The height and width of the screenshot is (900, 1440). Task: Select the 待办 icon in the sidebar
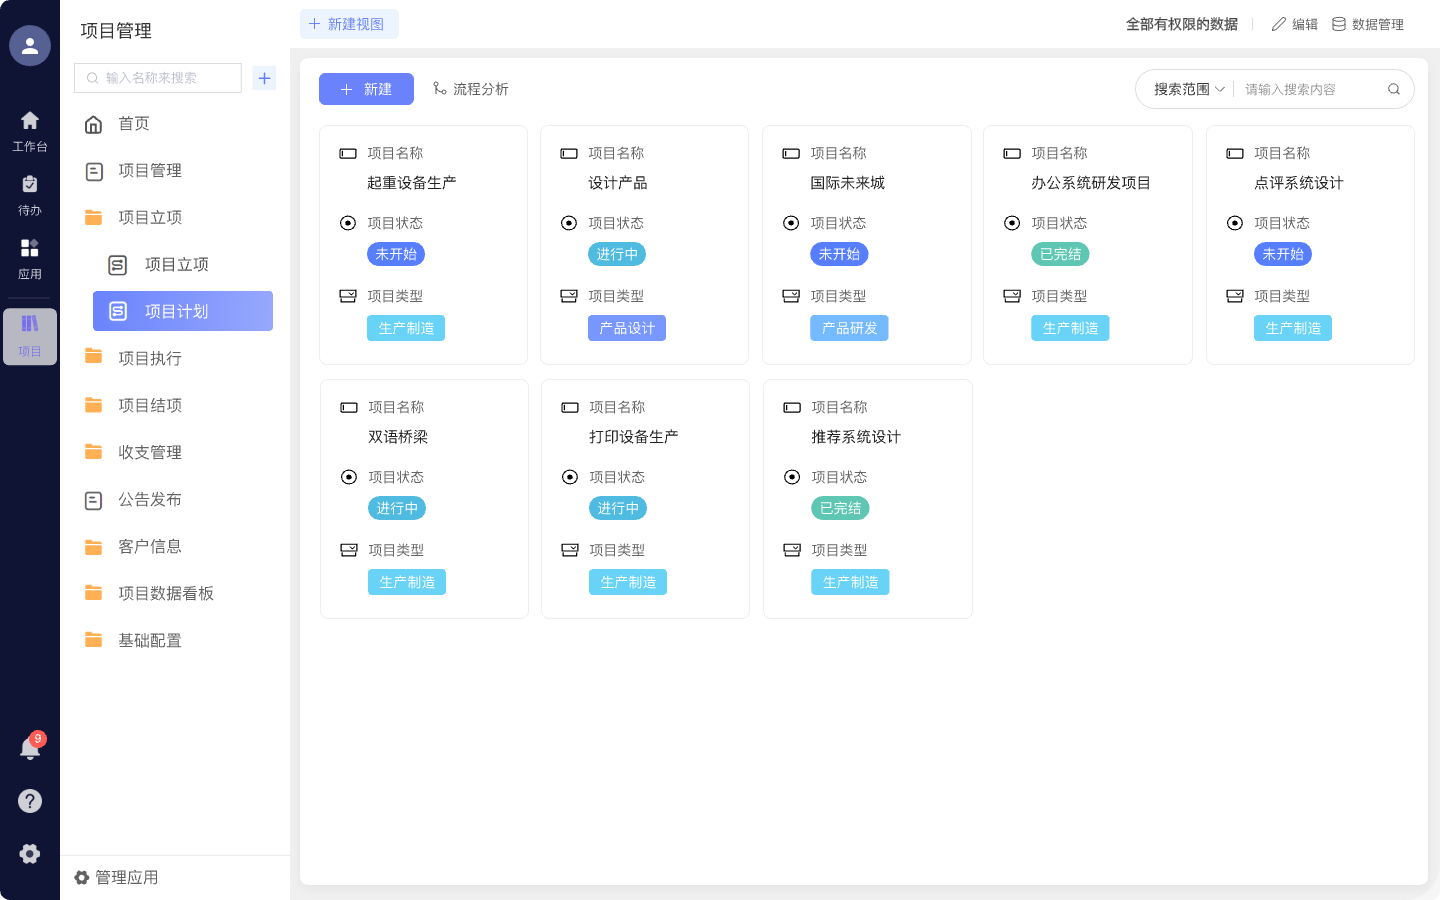click(30, 190)
